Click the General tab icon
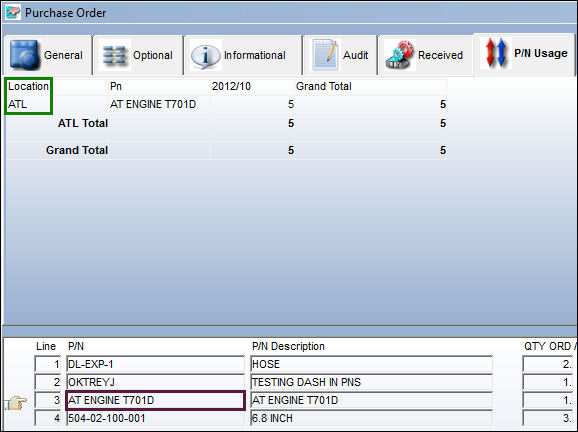Viewport: 578px width, 432px height. [x=24, y=55]
